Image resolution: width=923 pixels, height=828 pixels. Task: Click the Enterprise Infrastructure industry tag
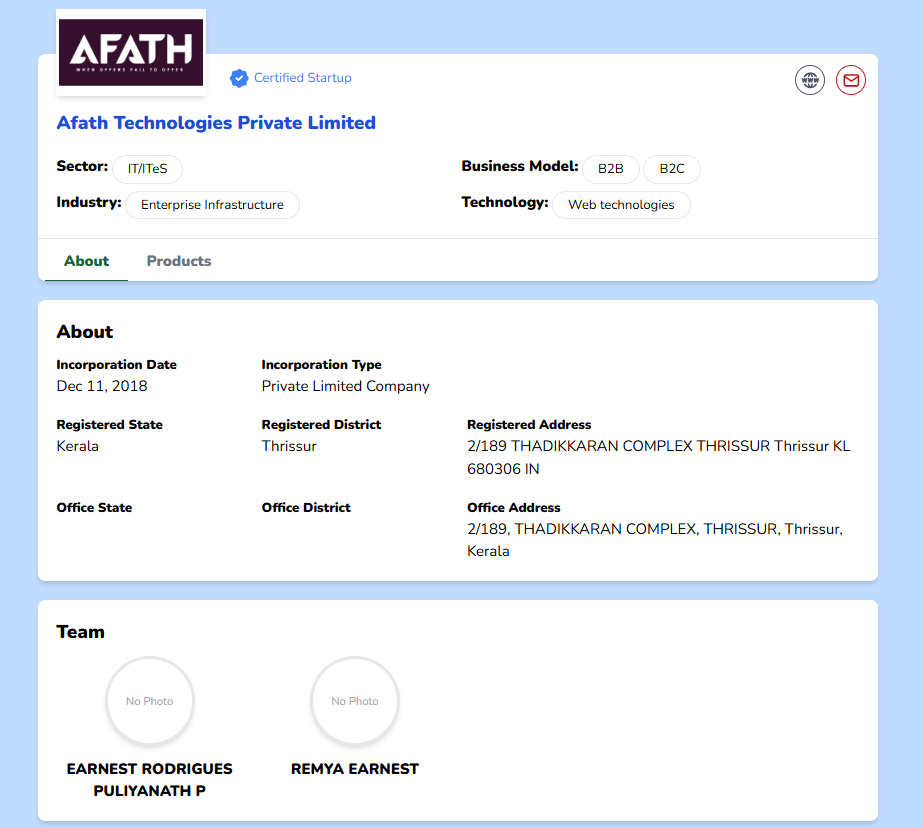click(212, 205)
